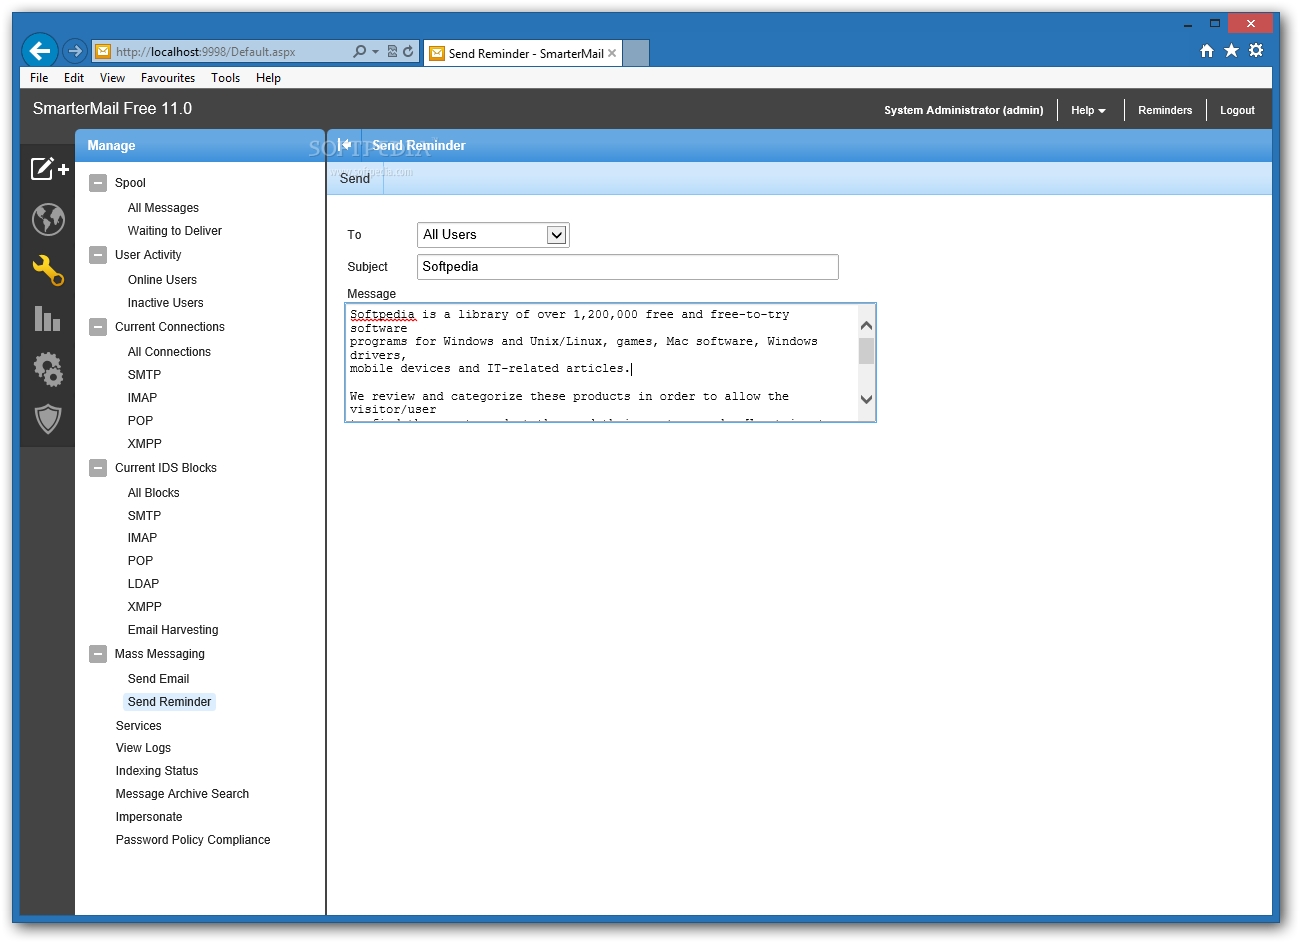Open the To recipients dropdown

(x=493, y=235)
